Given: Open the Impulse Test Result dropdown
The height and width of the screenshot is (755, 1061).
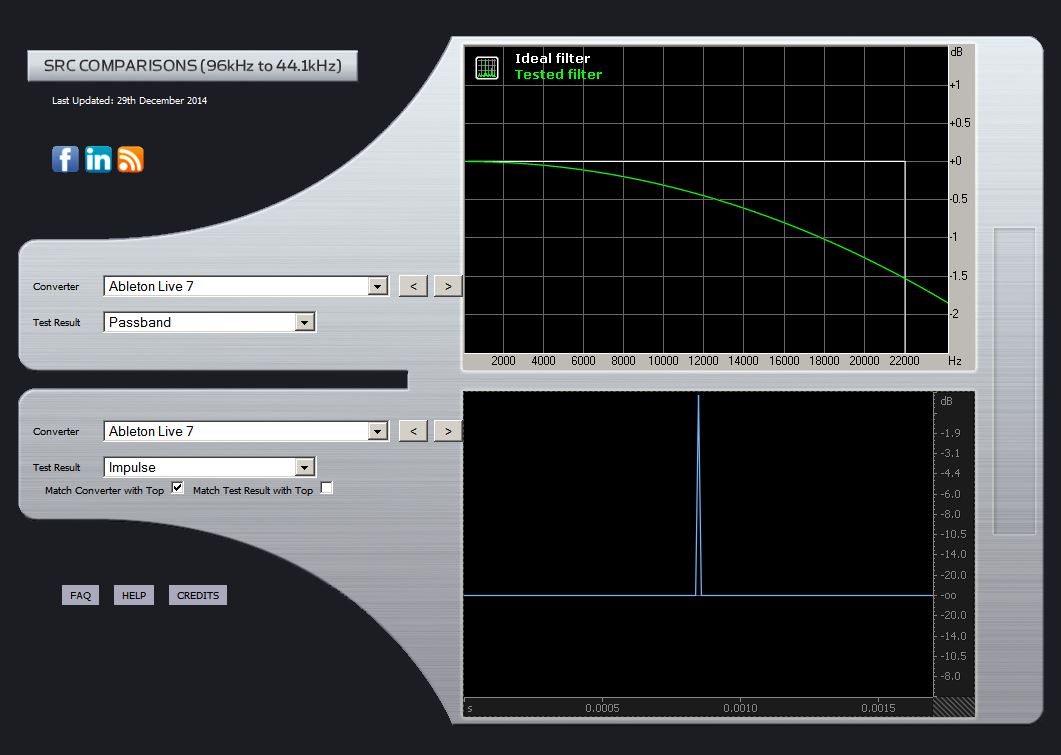Looking at the screenshot, I should coord(209,467).
